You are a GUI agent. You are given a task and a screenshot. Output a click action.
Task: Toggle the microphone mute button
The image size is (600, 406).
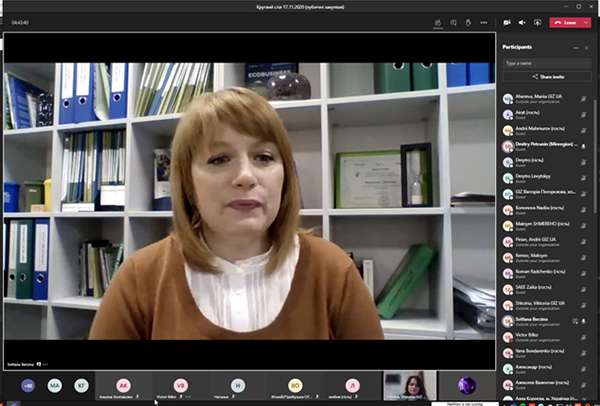[522, 23]
